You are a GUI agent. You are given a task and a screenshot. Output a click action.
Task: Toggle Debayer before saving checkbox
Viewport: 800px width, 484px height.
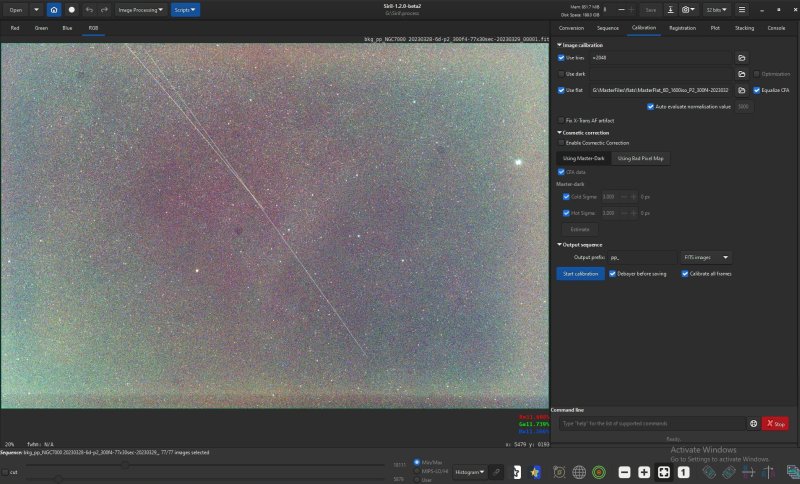pyautogui.click(x=612, y=274)
